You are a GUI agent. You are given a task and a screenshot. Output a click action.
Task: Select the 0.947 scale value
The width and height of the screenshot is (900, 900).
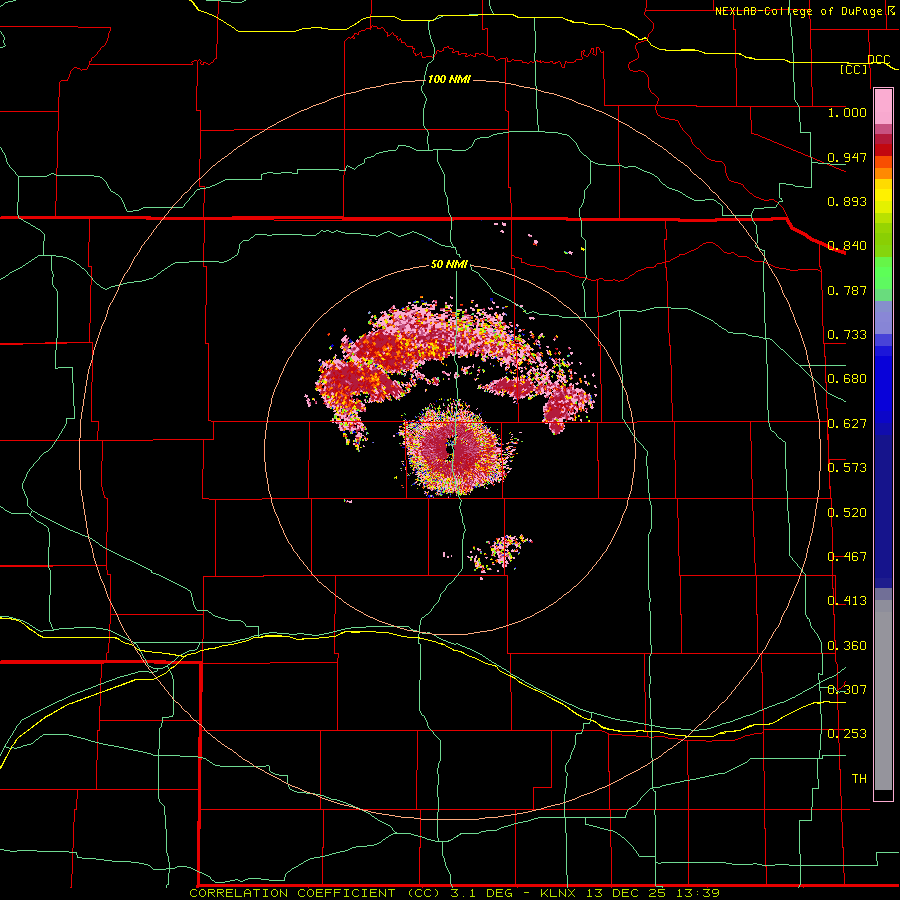tap(847, 157)
